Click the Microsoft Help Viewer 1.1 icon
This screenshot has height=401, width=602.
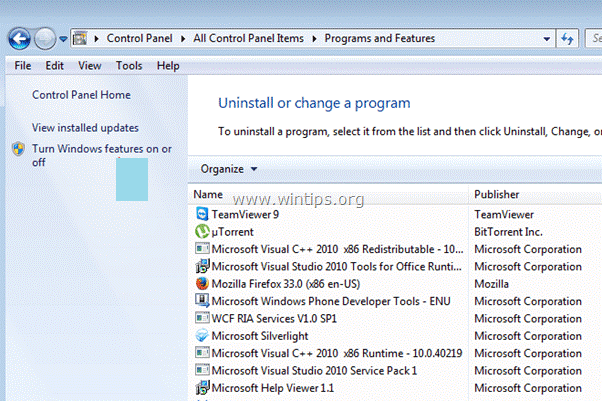[x=203, y=388]
